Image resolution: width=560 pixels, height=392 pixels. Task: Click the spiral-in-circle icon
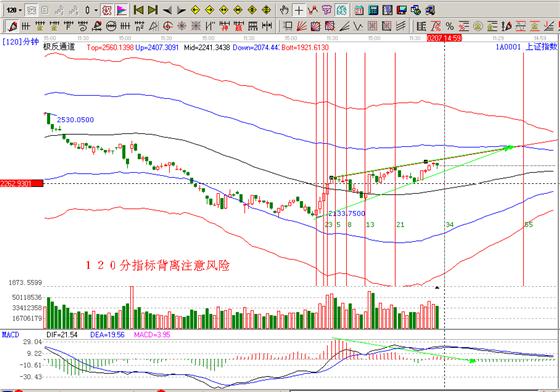168,26
